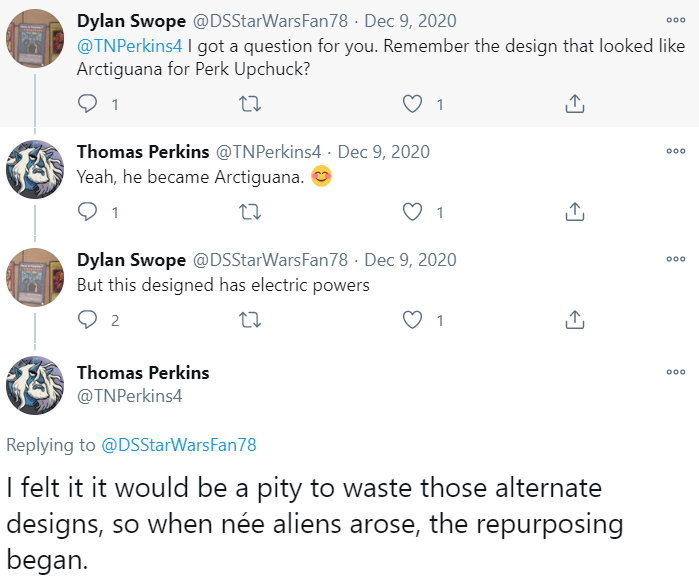Open Dec 9, 2020 timestamp on 'electric powers' tweet
The image size is (699, 580).
[x=411, y=260]
